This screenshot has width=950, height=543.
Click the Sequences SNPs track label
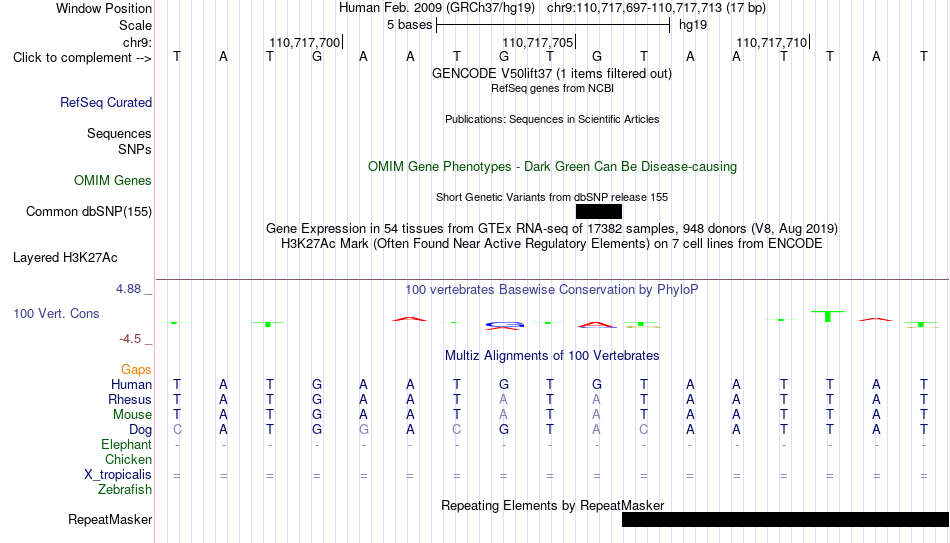(119, 141)
